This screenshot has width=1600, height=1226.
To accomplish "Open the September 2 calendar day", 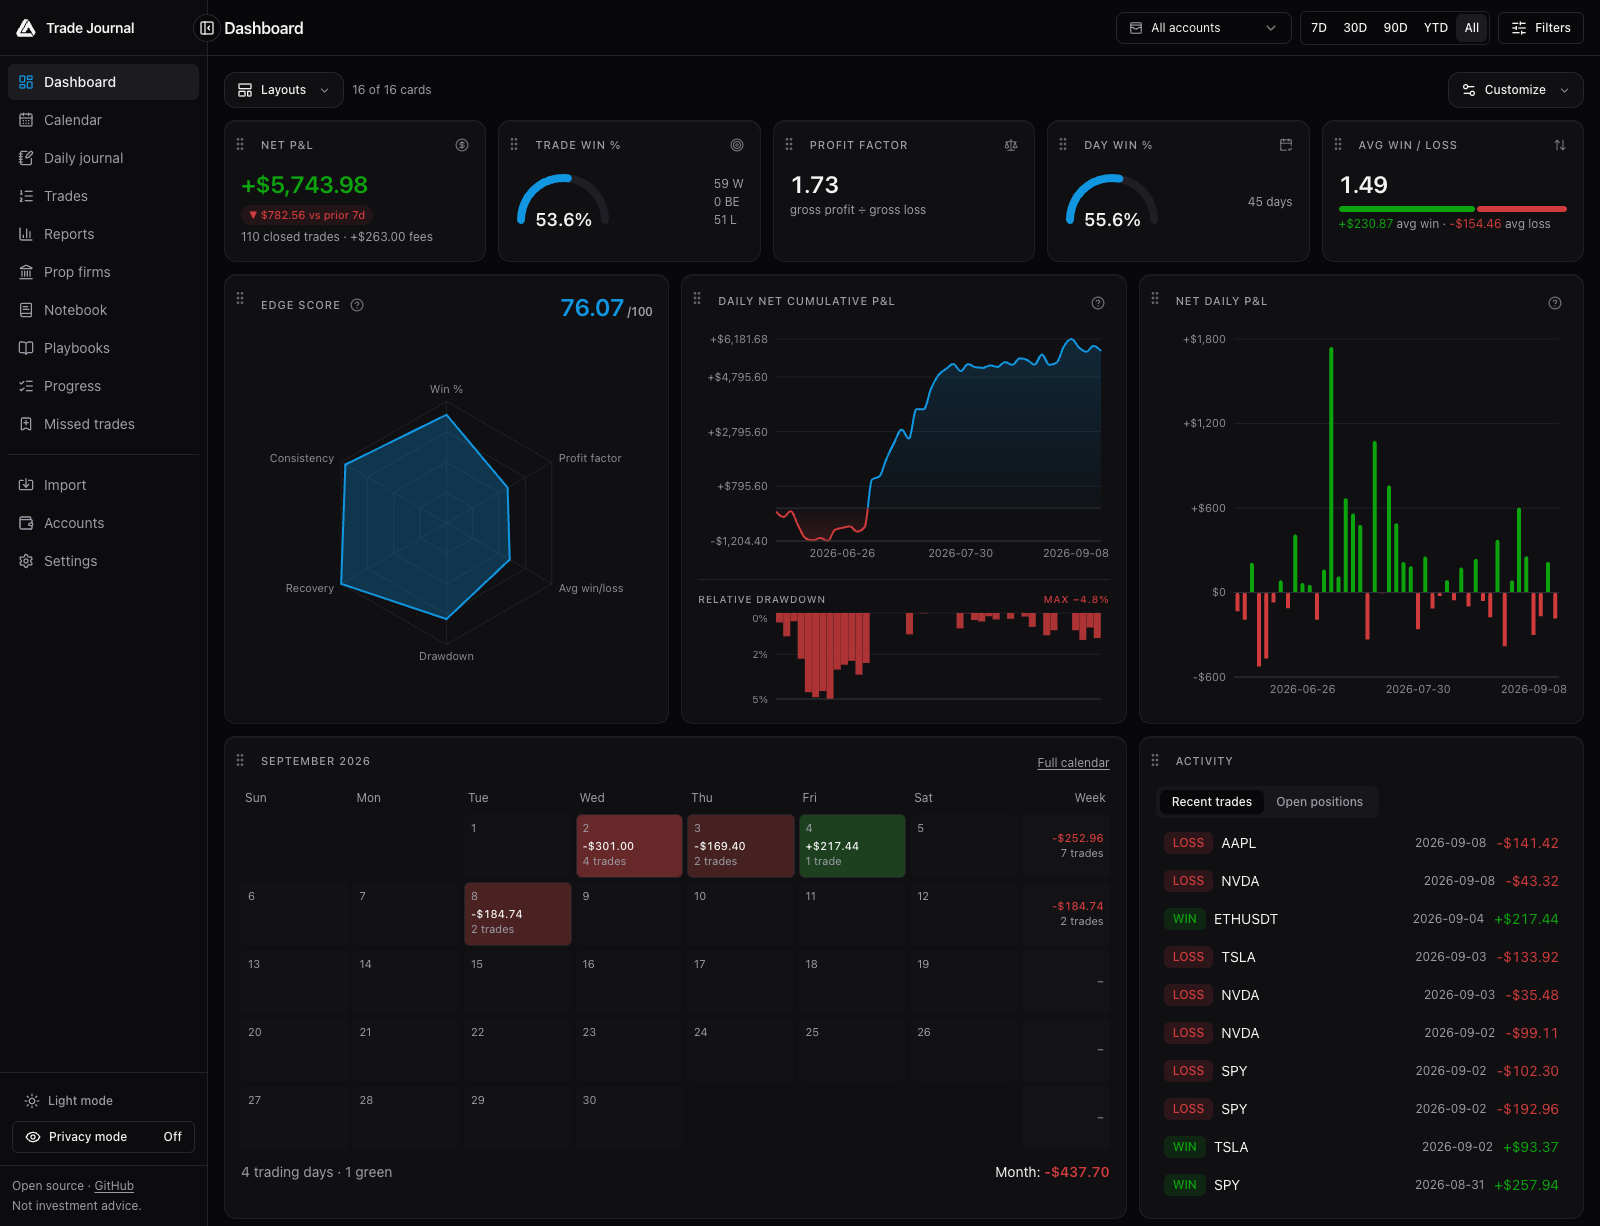I will [x=629, y=846].
